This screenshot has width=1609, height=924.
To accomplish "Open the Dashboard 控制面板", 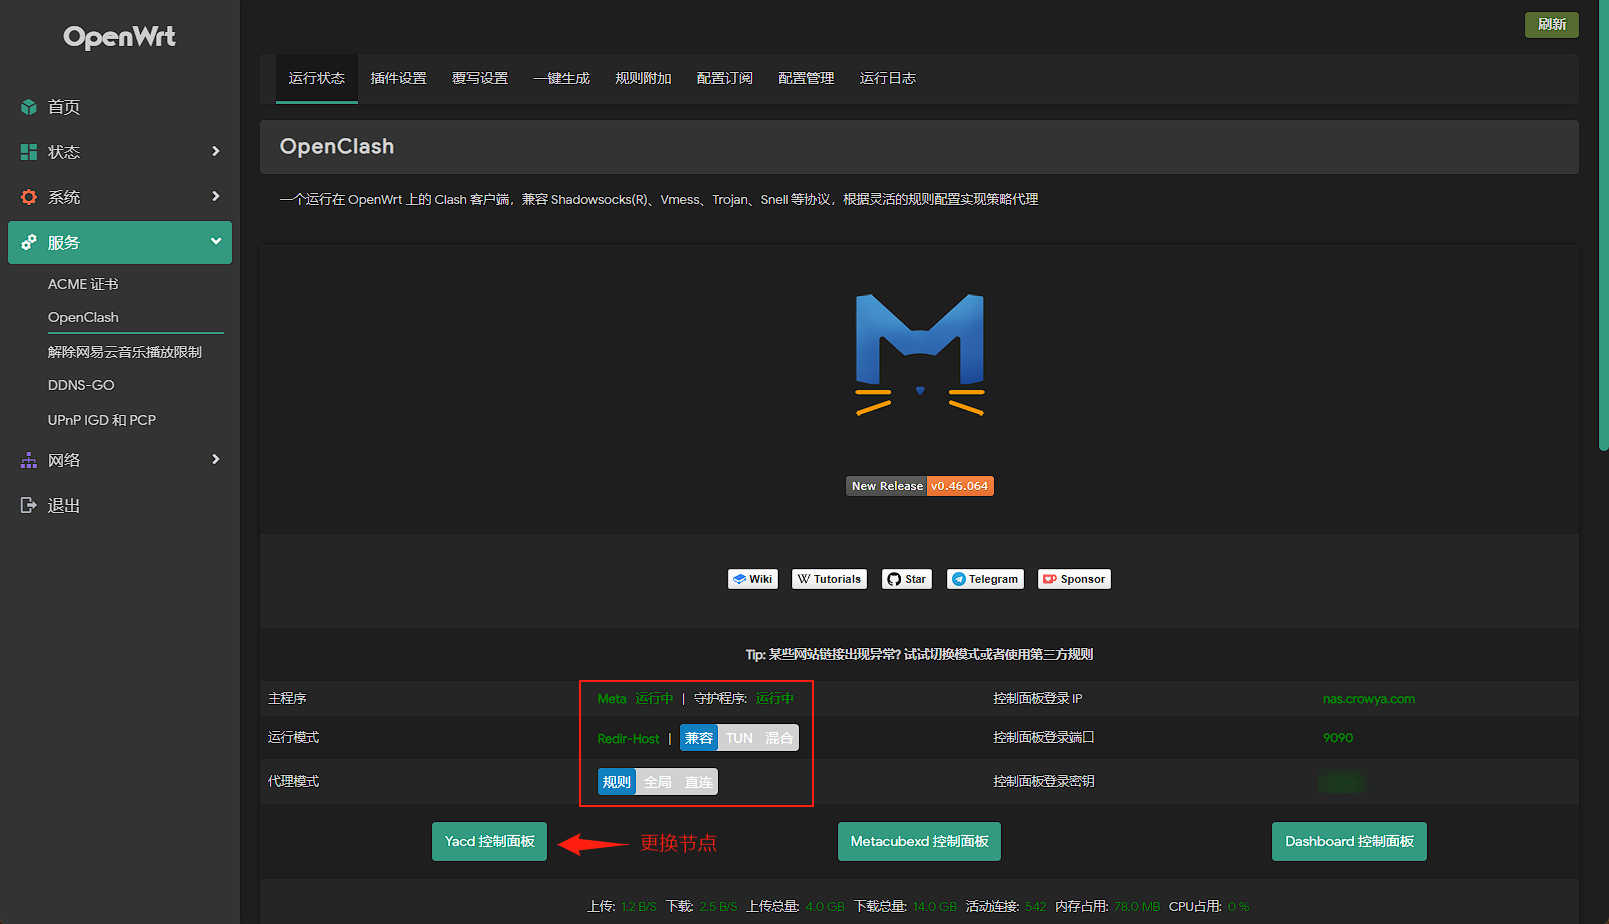I will click(x=1349, y=841).
